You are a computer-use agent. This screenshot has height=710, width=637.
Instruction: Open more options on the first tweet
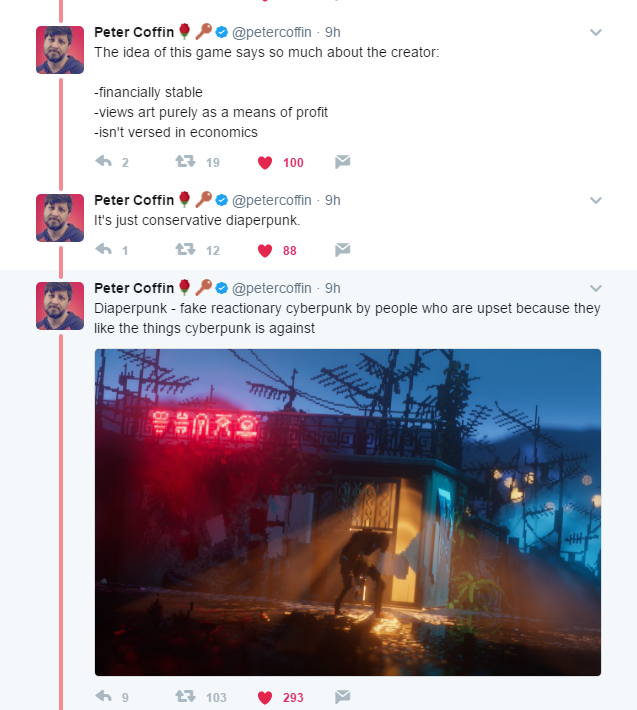coord(596,32)
